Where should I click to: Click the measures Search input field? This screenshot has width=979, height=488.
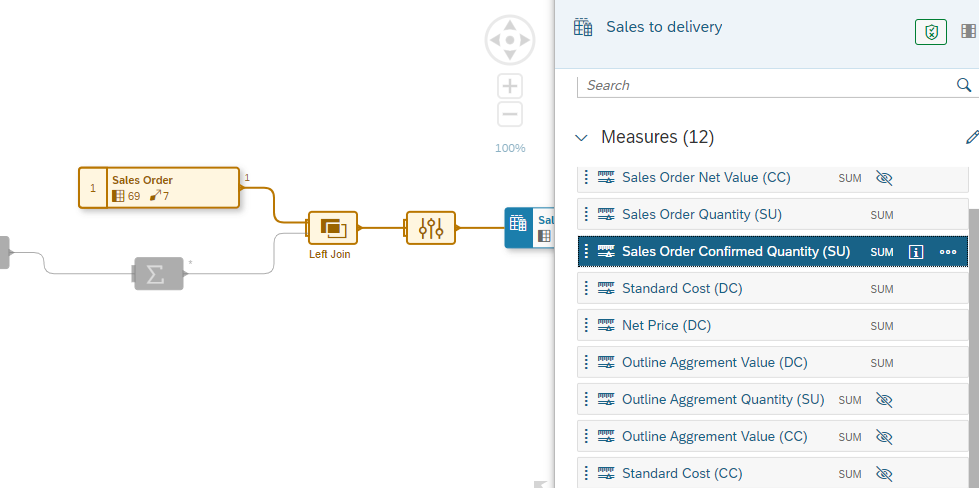coord(765,85)
